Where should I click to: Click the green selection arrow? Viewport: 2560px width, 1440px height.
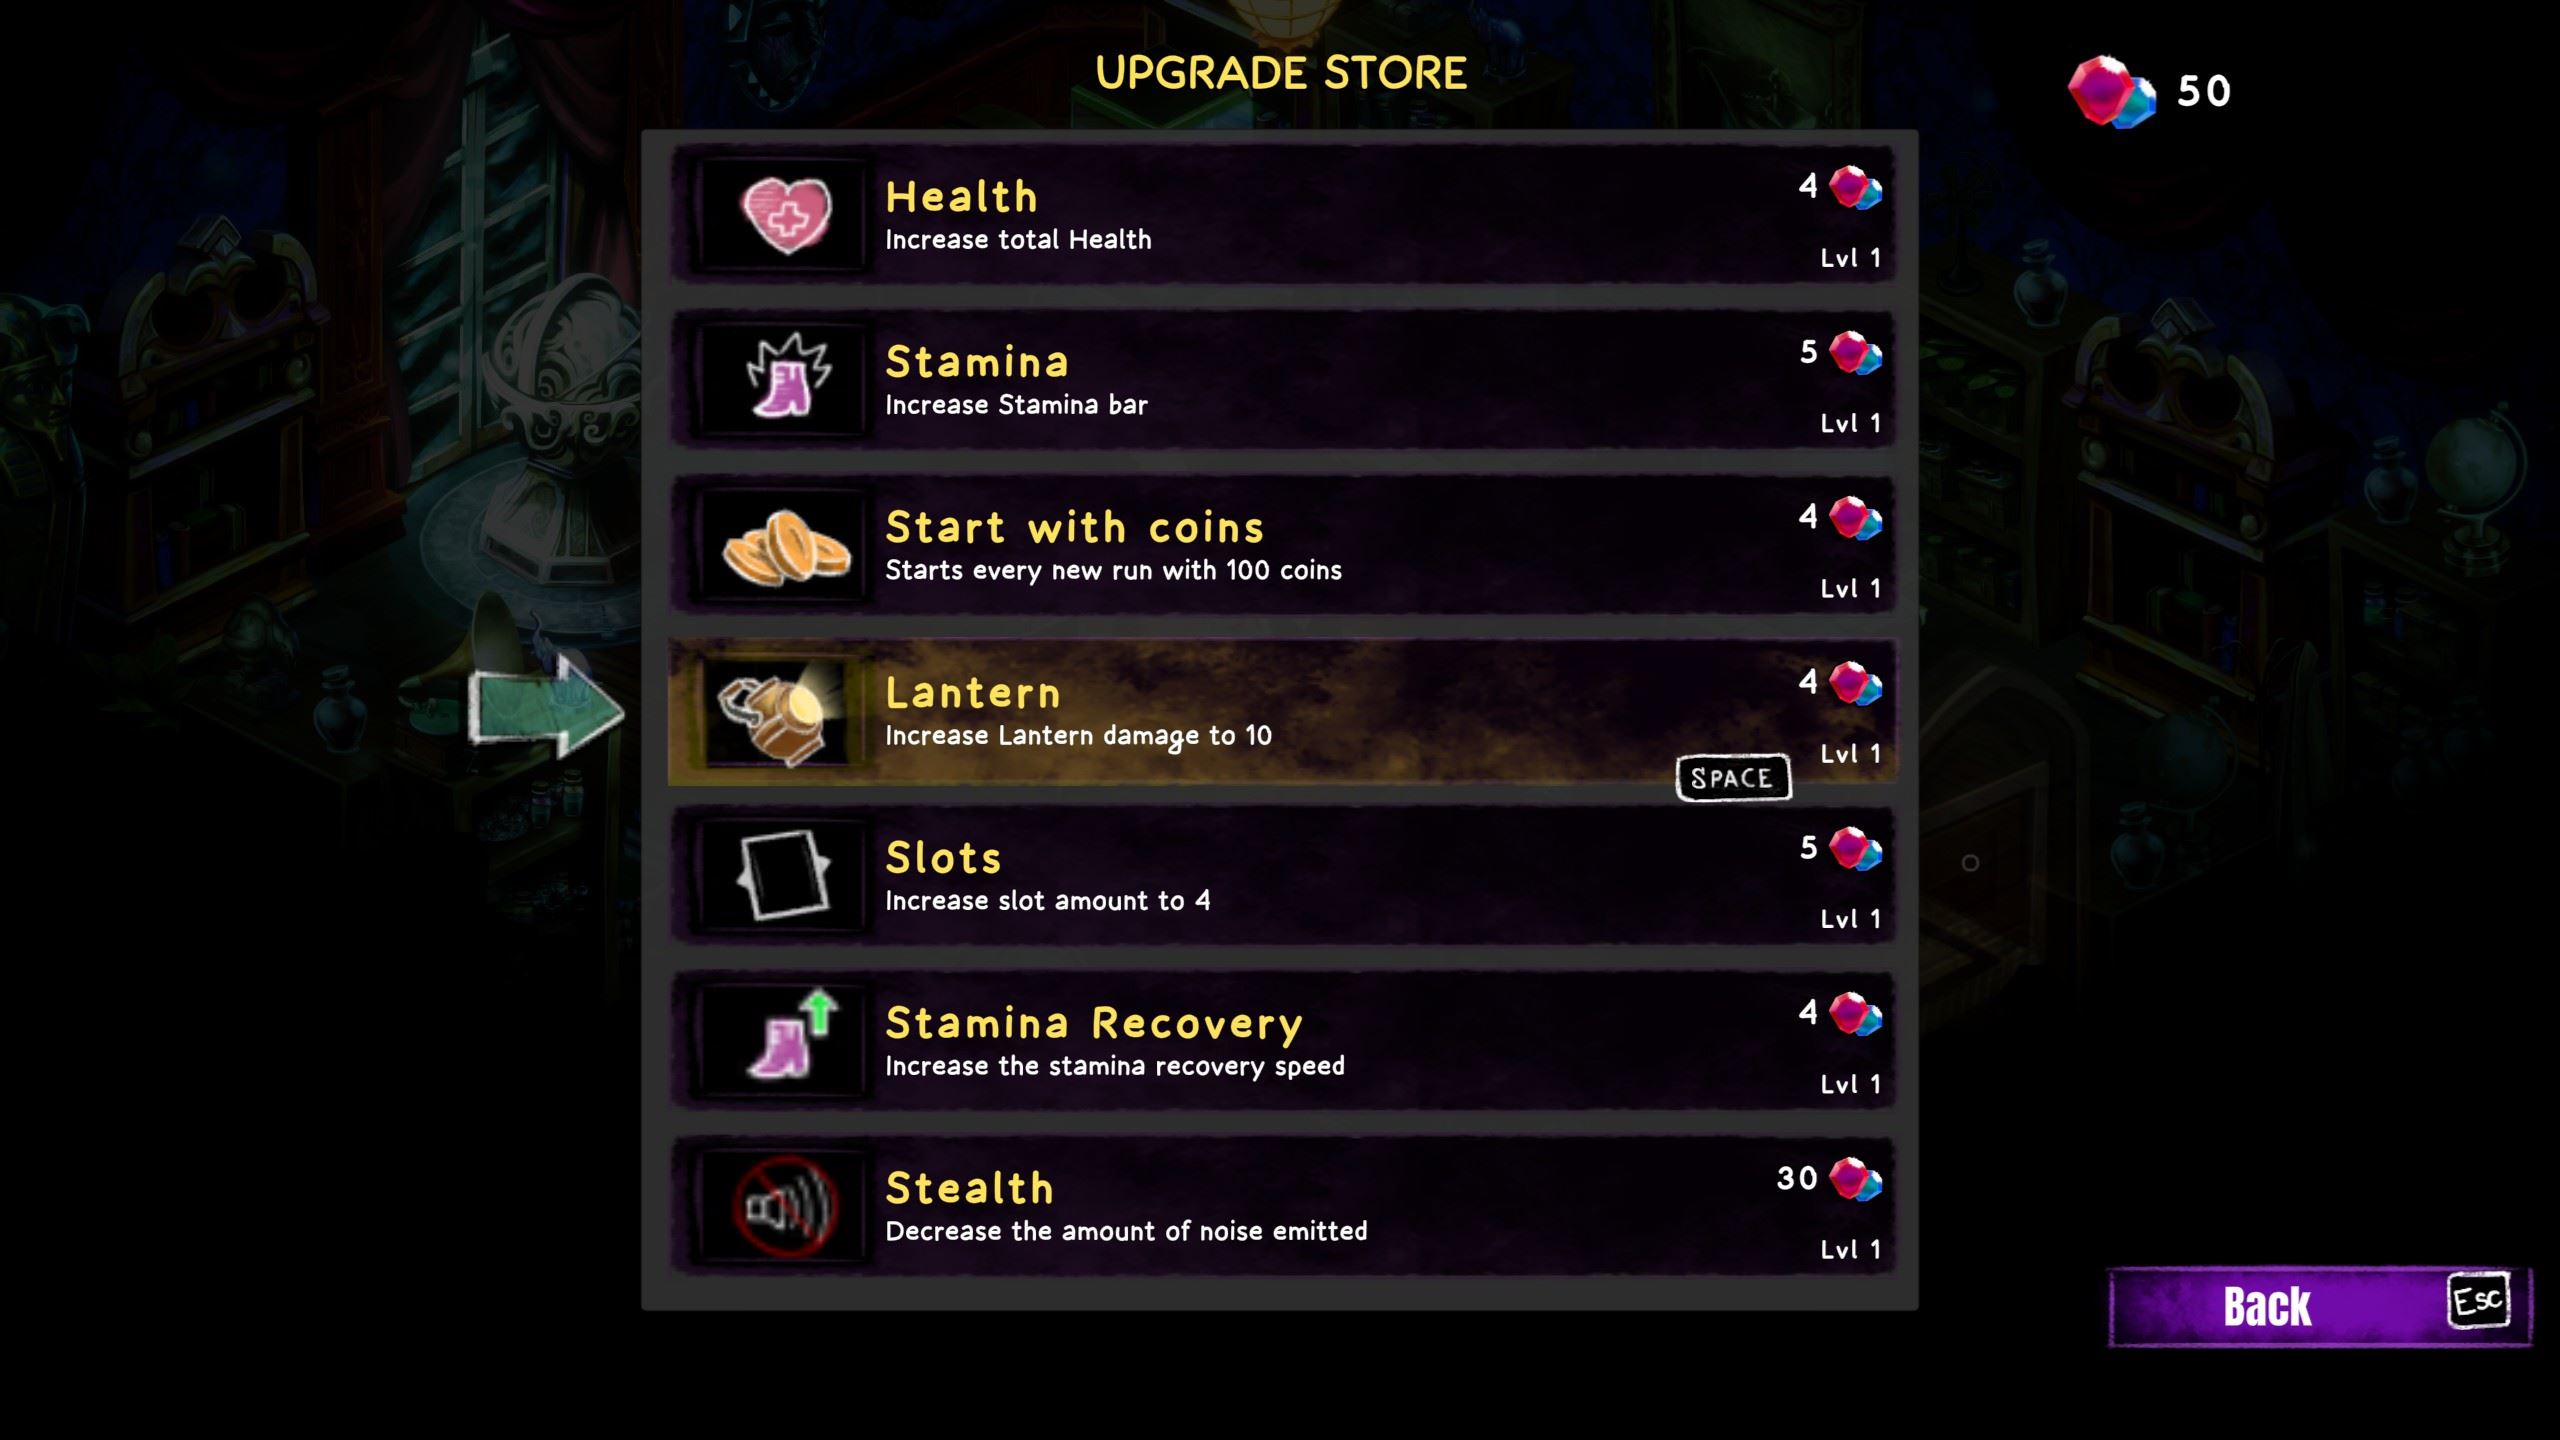point(546,708)
